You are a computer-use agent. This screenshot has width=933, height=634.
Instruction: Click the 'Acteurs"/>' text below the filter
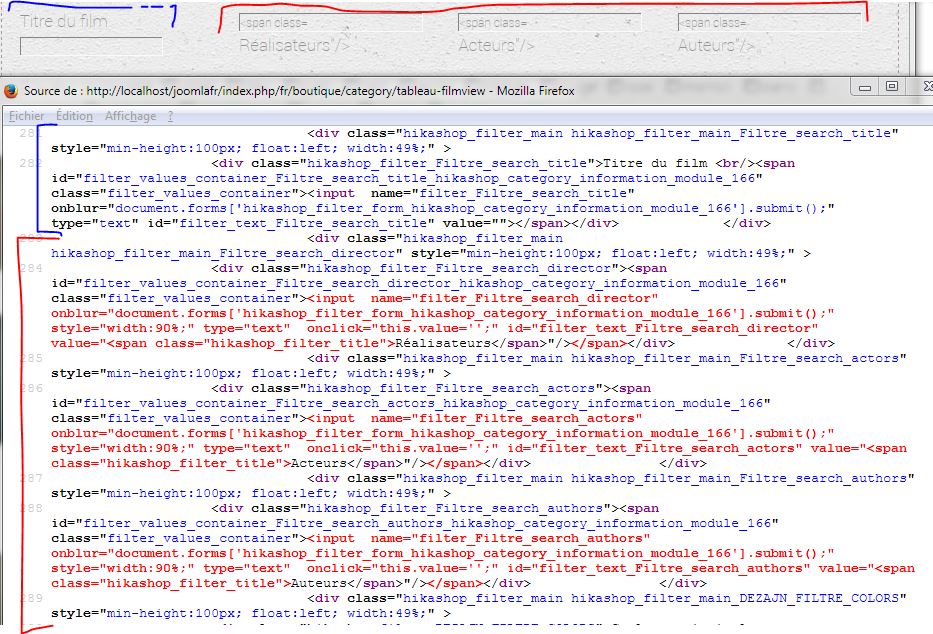(x=496, y=45)
